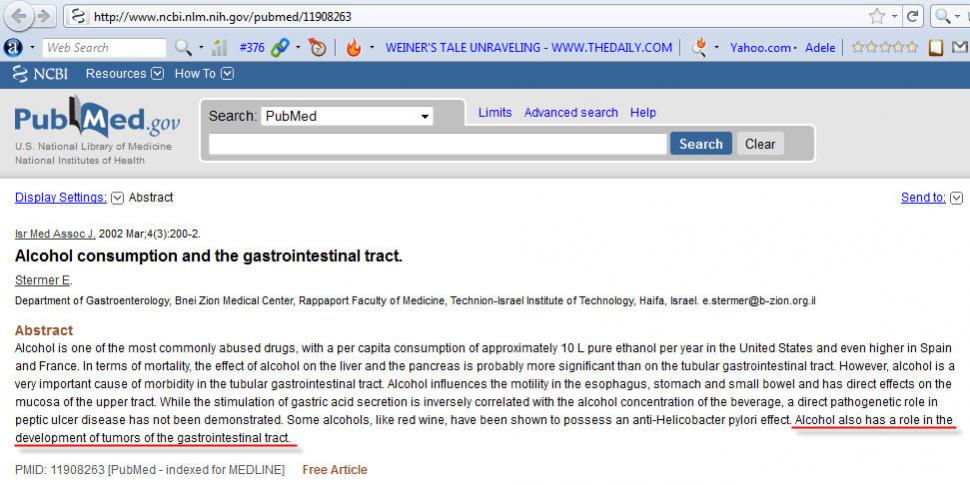This screenshot has width=970, height=485.
Task: Click the Limits link
Action: 494,113
